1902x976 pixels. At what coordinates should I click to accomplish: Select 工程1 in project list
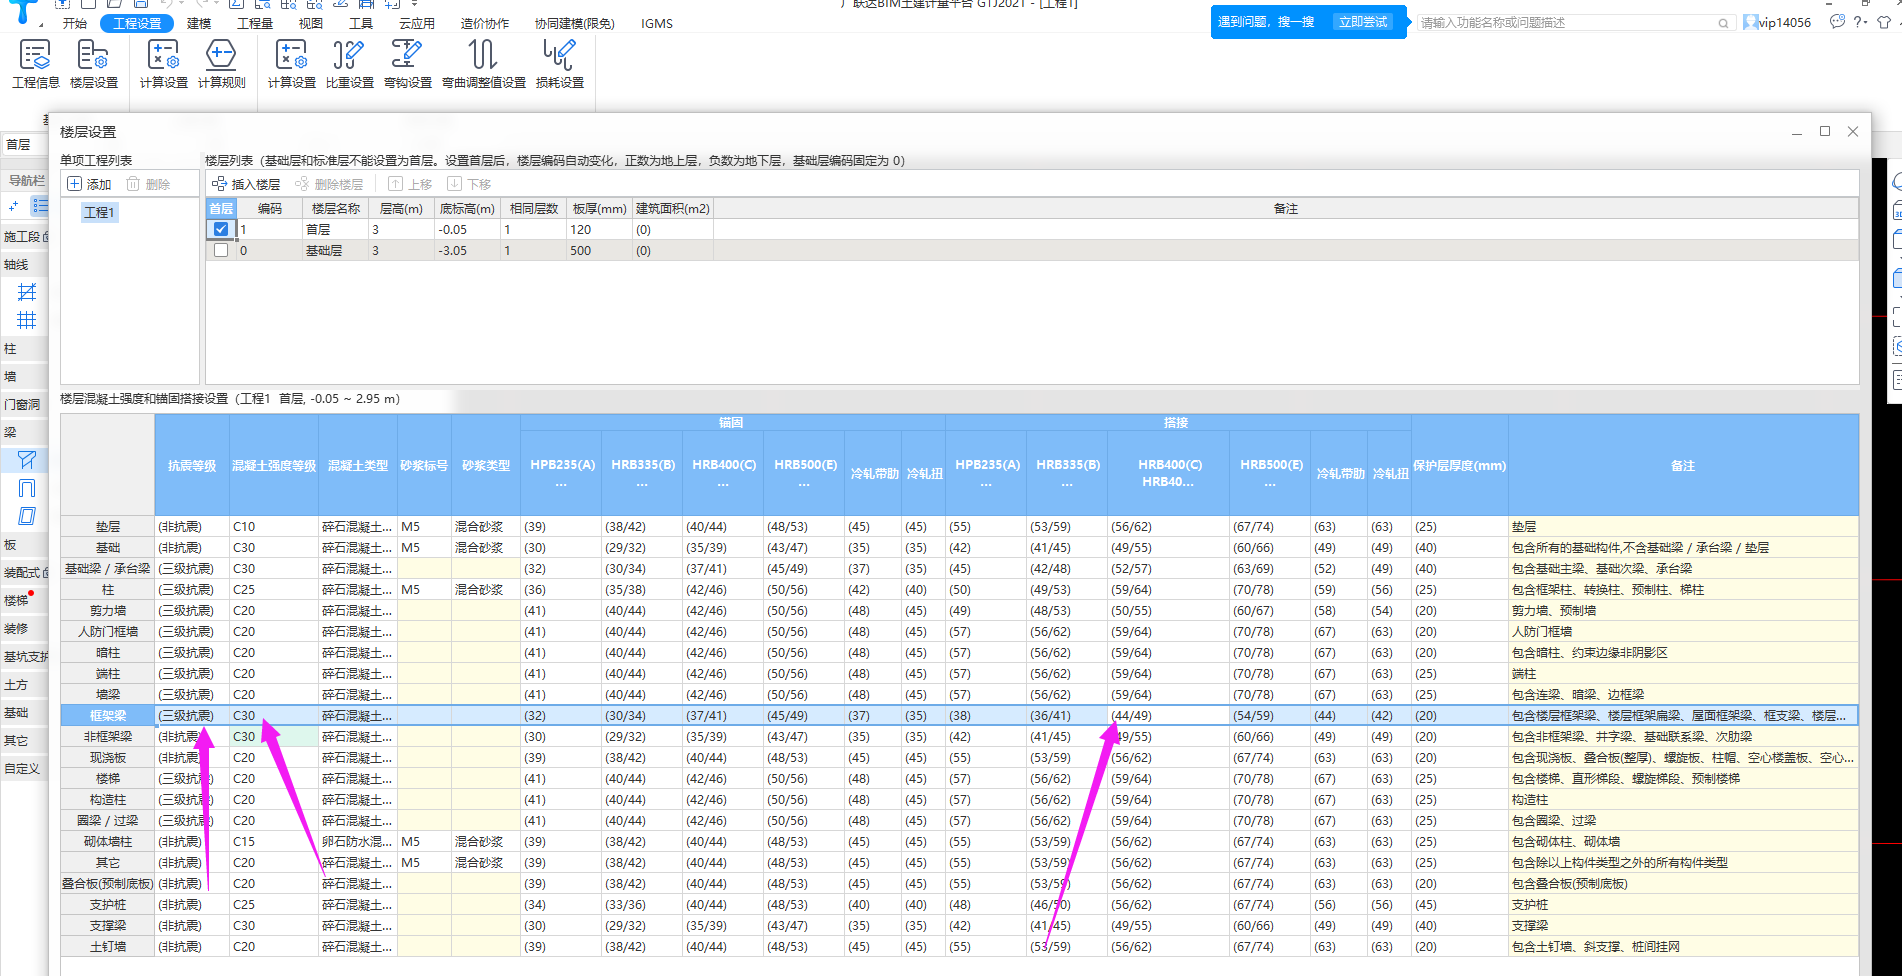tap(99, 212)
